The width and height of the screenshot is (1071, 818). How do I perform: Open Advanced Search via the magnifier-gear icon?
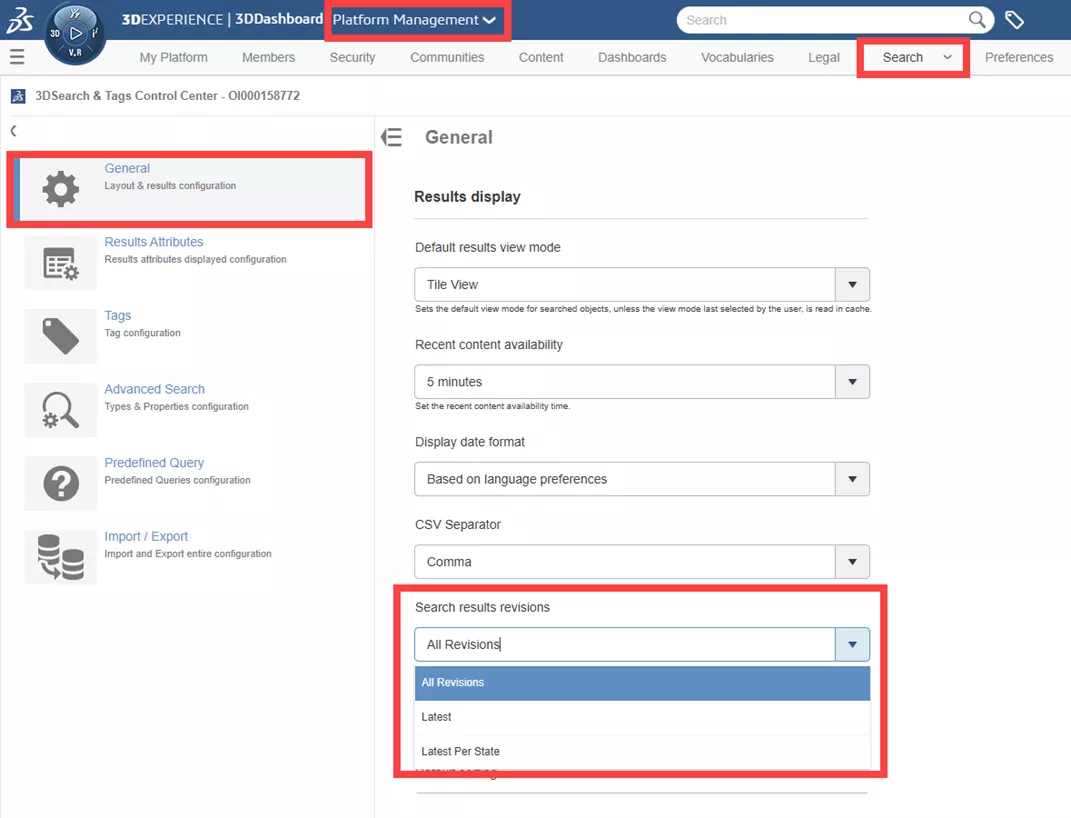(60, 410)
